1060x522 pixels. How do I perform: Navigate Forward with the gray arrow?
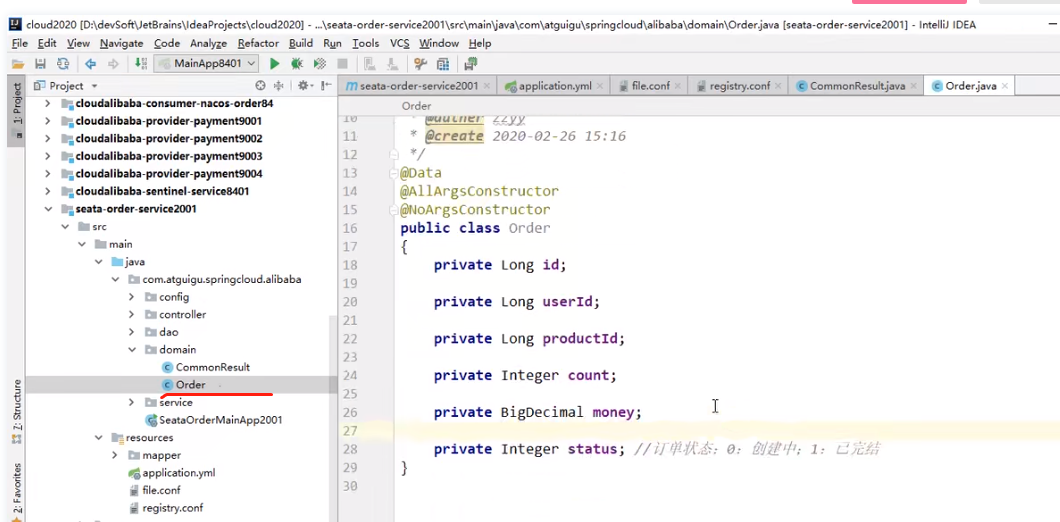113,64
